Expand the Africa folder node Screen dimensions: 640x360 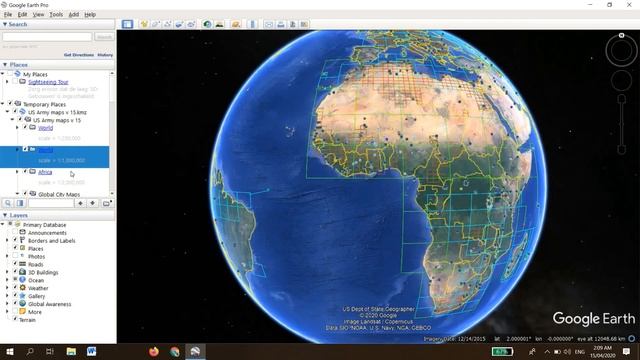click(x=17, y=172)
